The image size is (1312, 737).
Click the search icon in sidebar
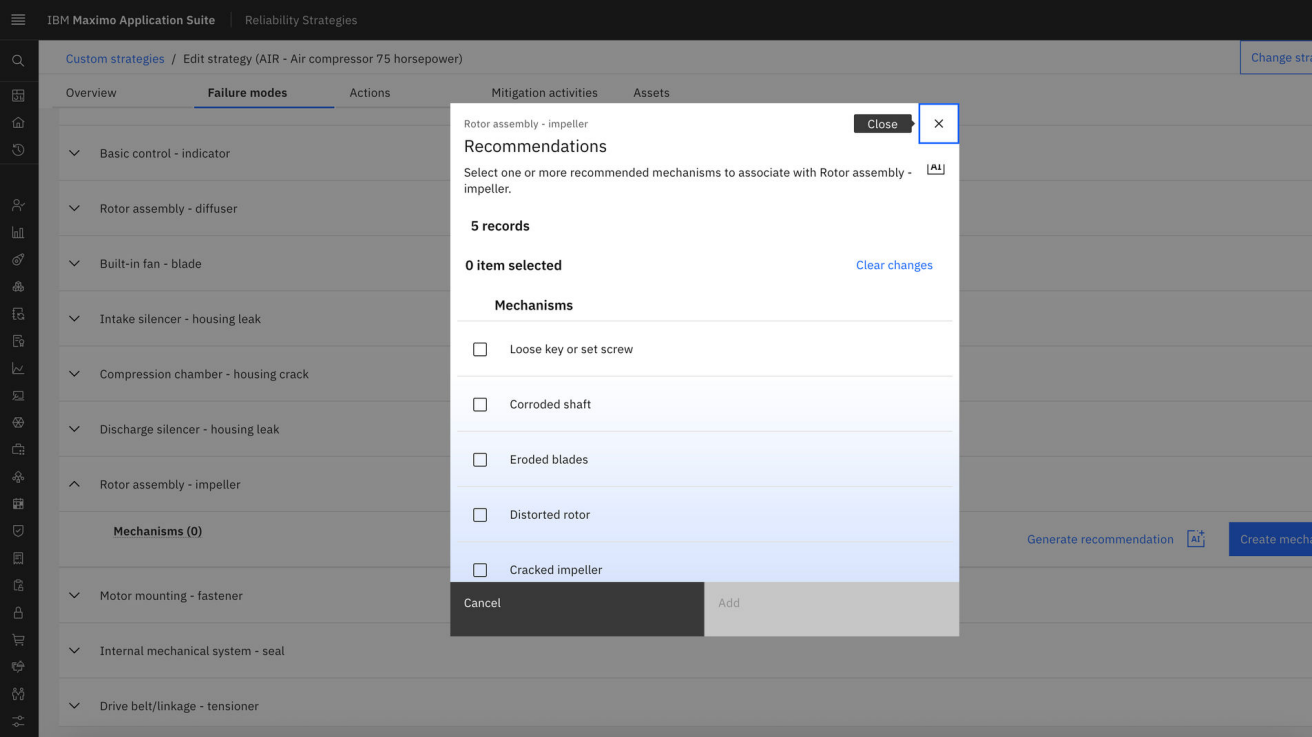pos(18,61)
